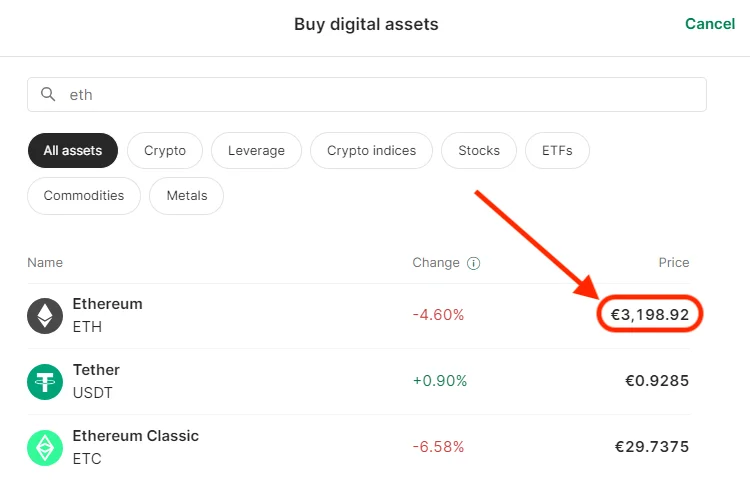Select the All assets filter
This screenshot has height=480, width=750.
click(x=73, y=151)
